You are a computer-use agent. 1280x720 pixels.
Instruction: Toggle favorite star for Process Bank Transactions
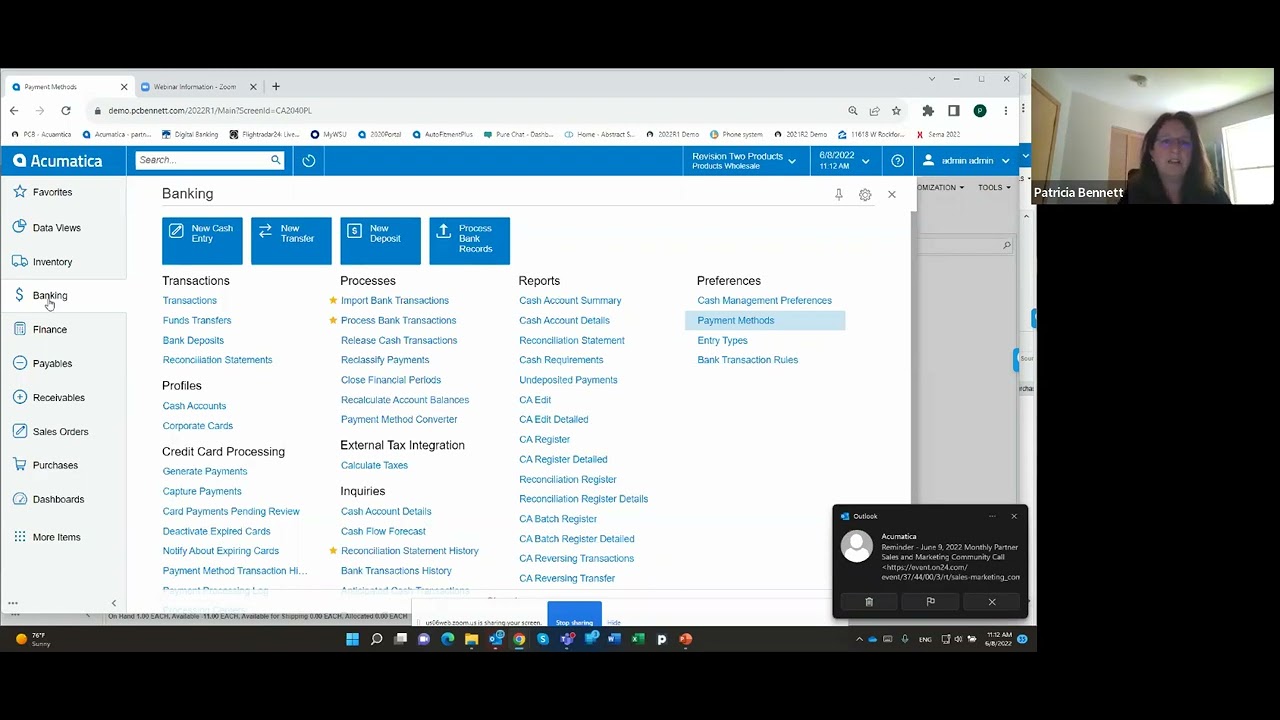point(333,320)
